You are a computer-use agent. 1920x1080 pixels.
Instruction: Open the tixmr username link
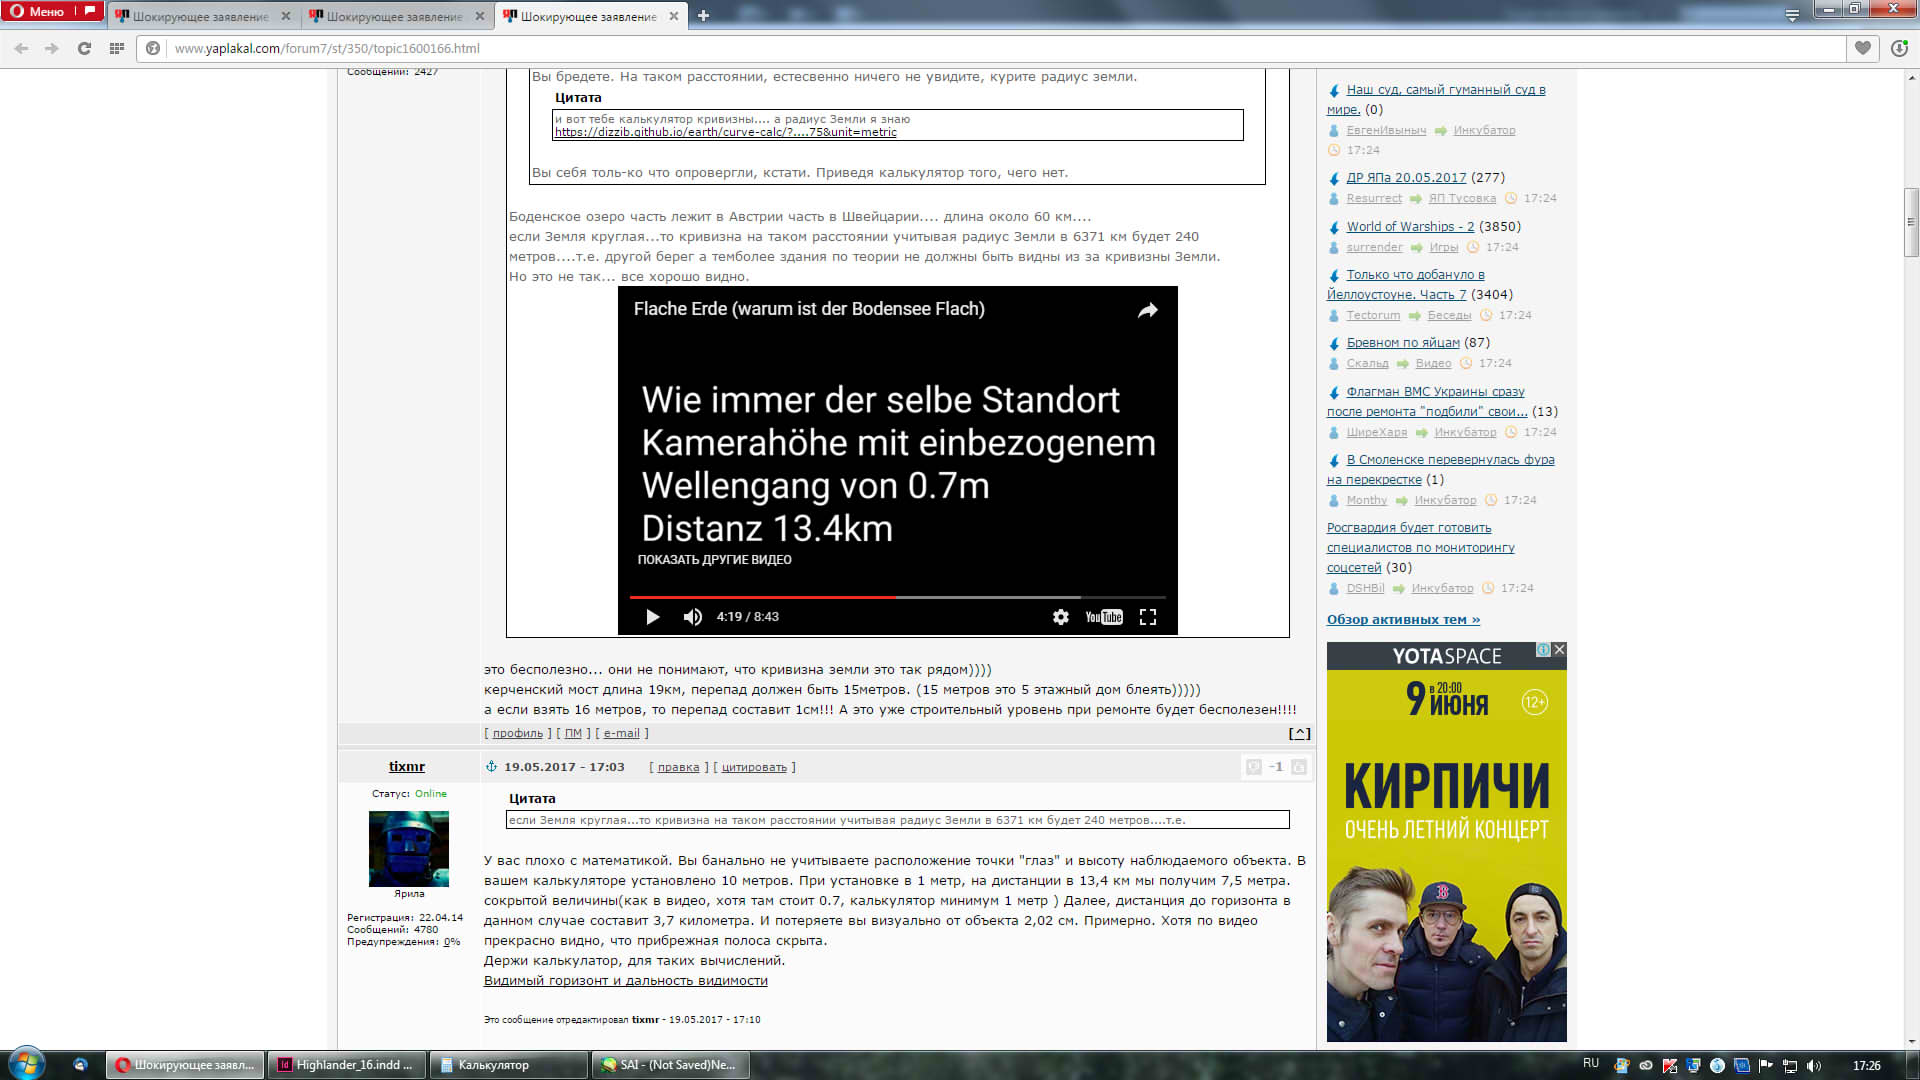pyautogui.click(x=407, y=766)
